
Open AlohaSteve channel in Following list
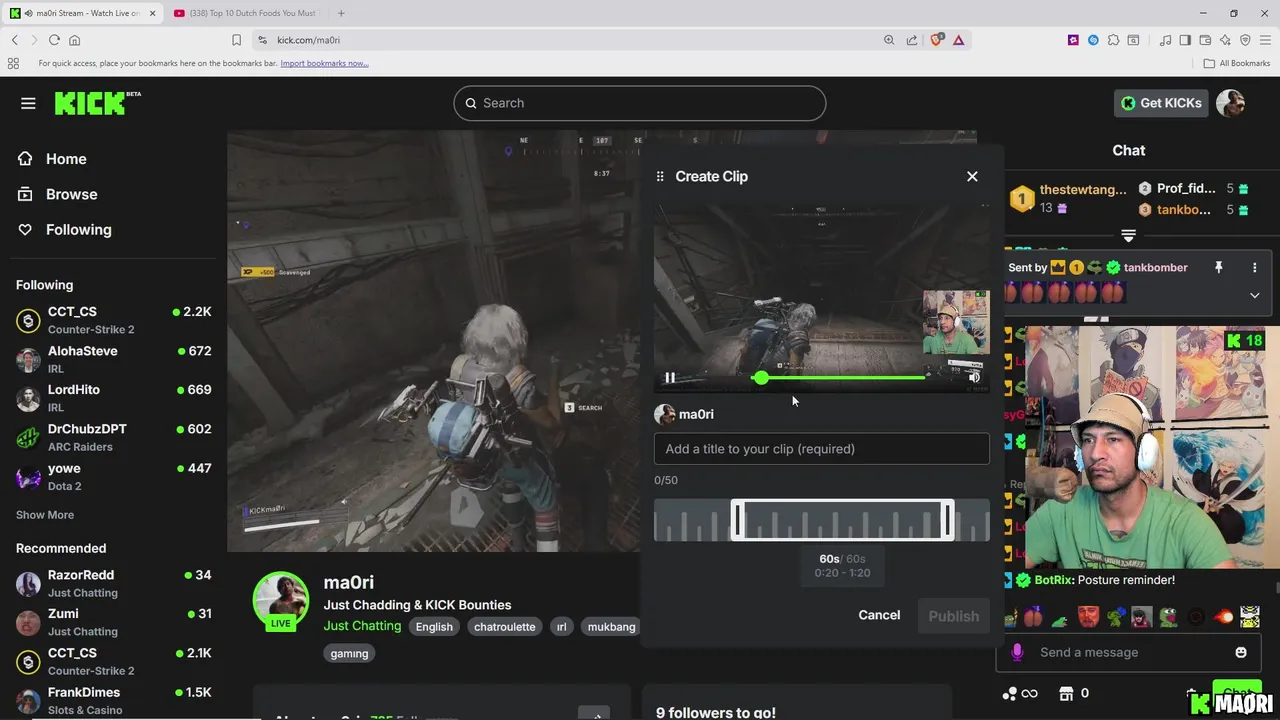point(113,359)
